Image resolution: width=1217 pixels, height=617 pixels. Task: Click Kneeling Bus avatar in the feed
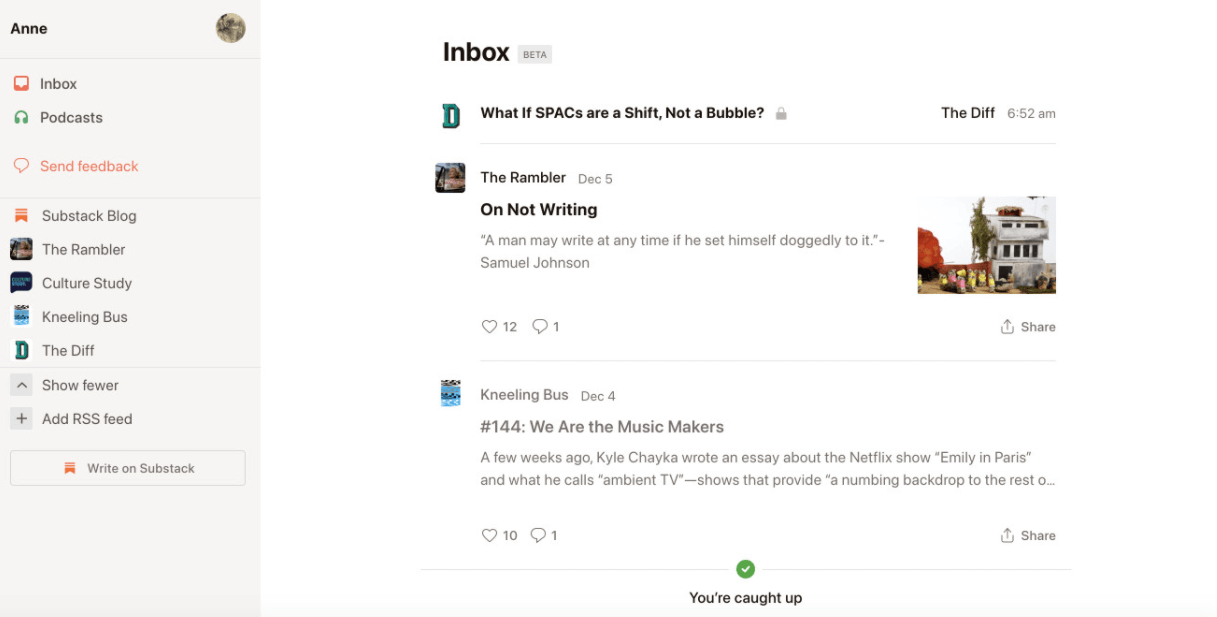(x=451, y=394)
